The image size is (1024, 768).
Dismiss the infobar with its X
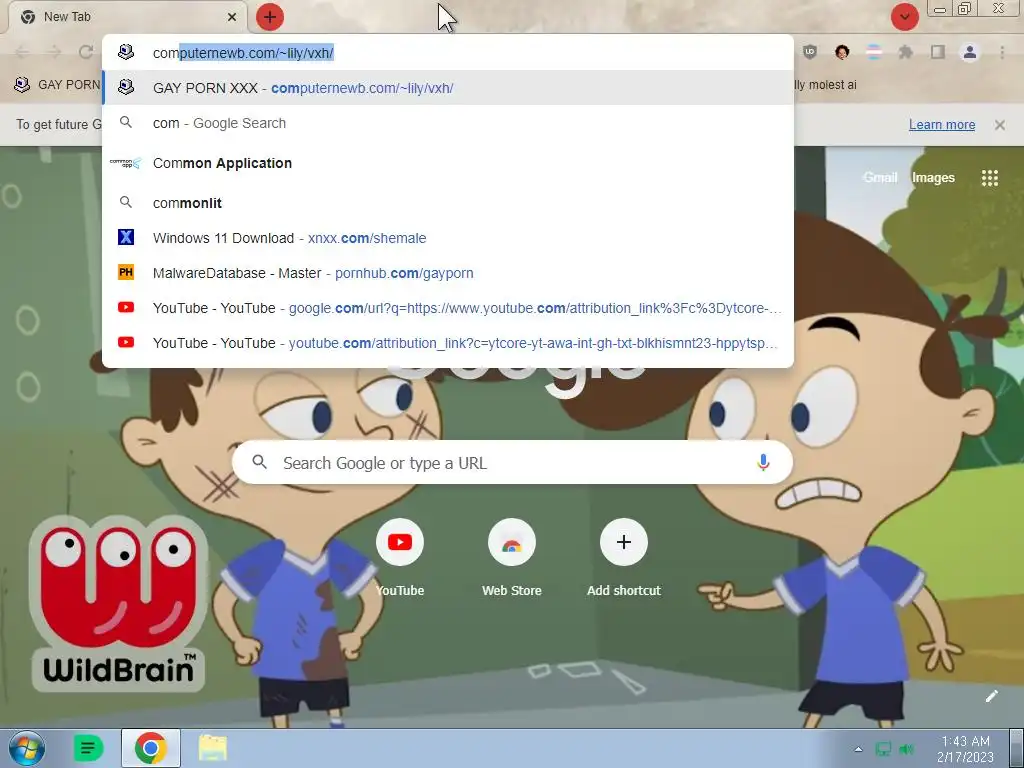point(1000,125)
